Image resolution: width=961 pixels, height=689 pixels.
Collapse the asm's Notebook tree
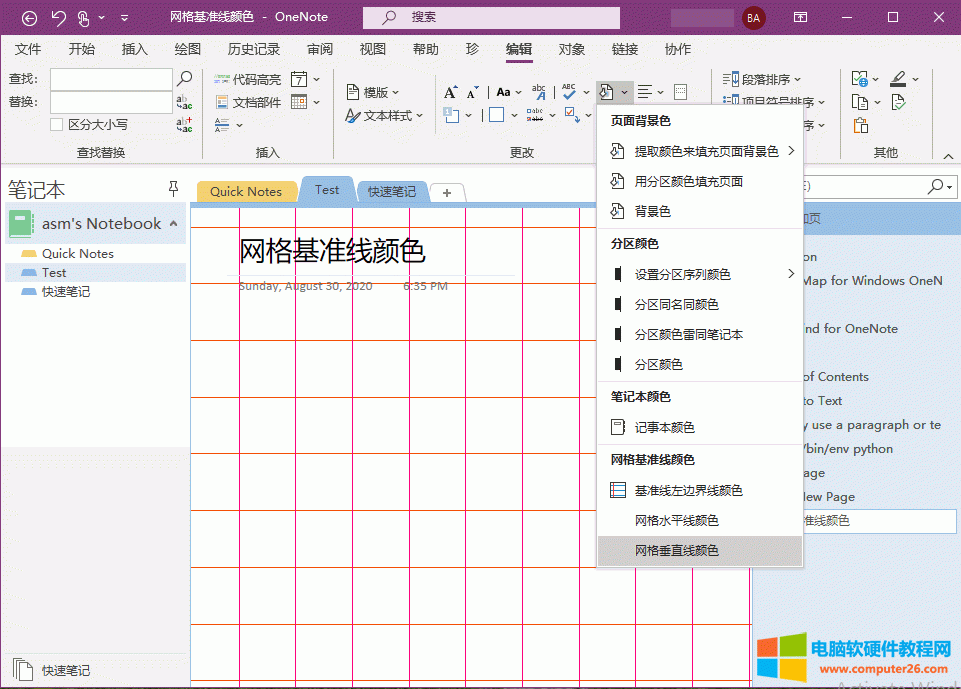(174, 224)
